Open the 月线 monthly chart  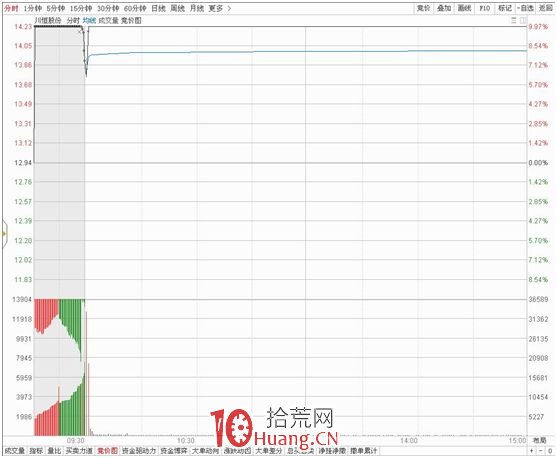click(197, 8)
